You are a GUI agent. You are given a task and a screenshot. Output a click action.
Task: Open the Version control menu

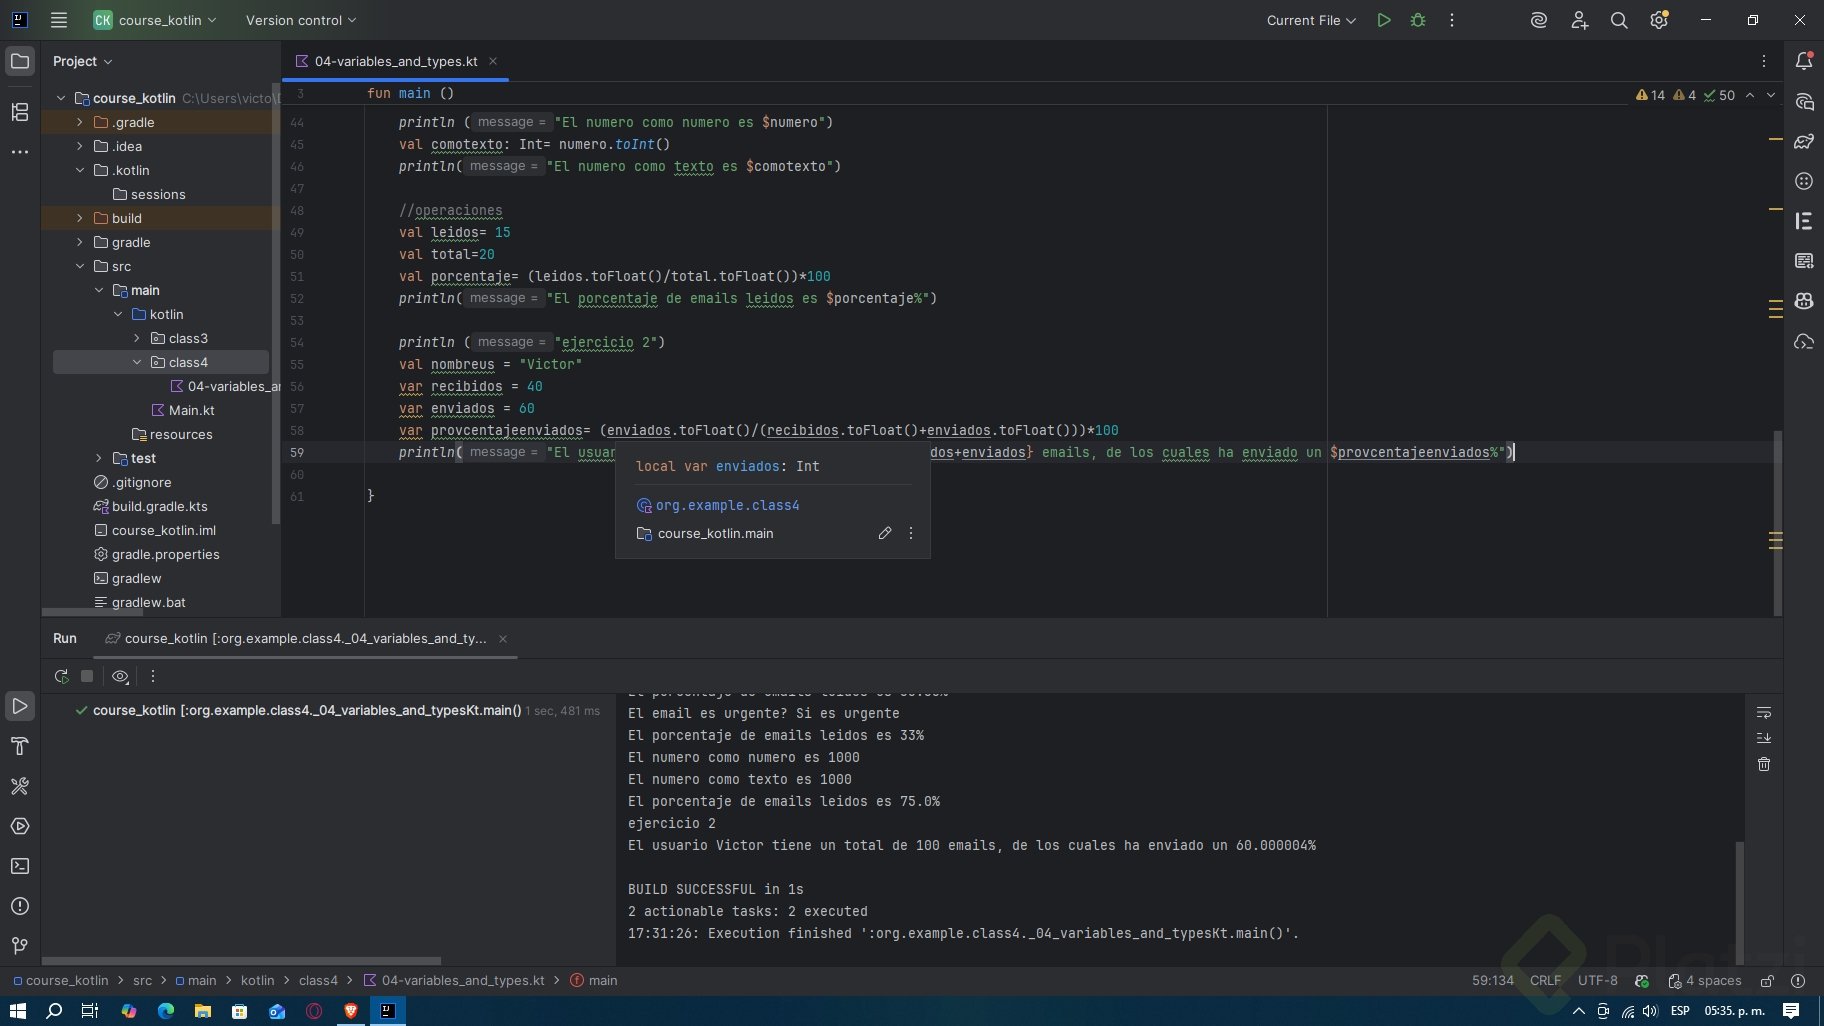point(300,20)
